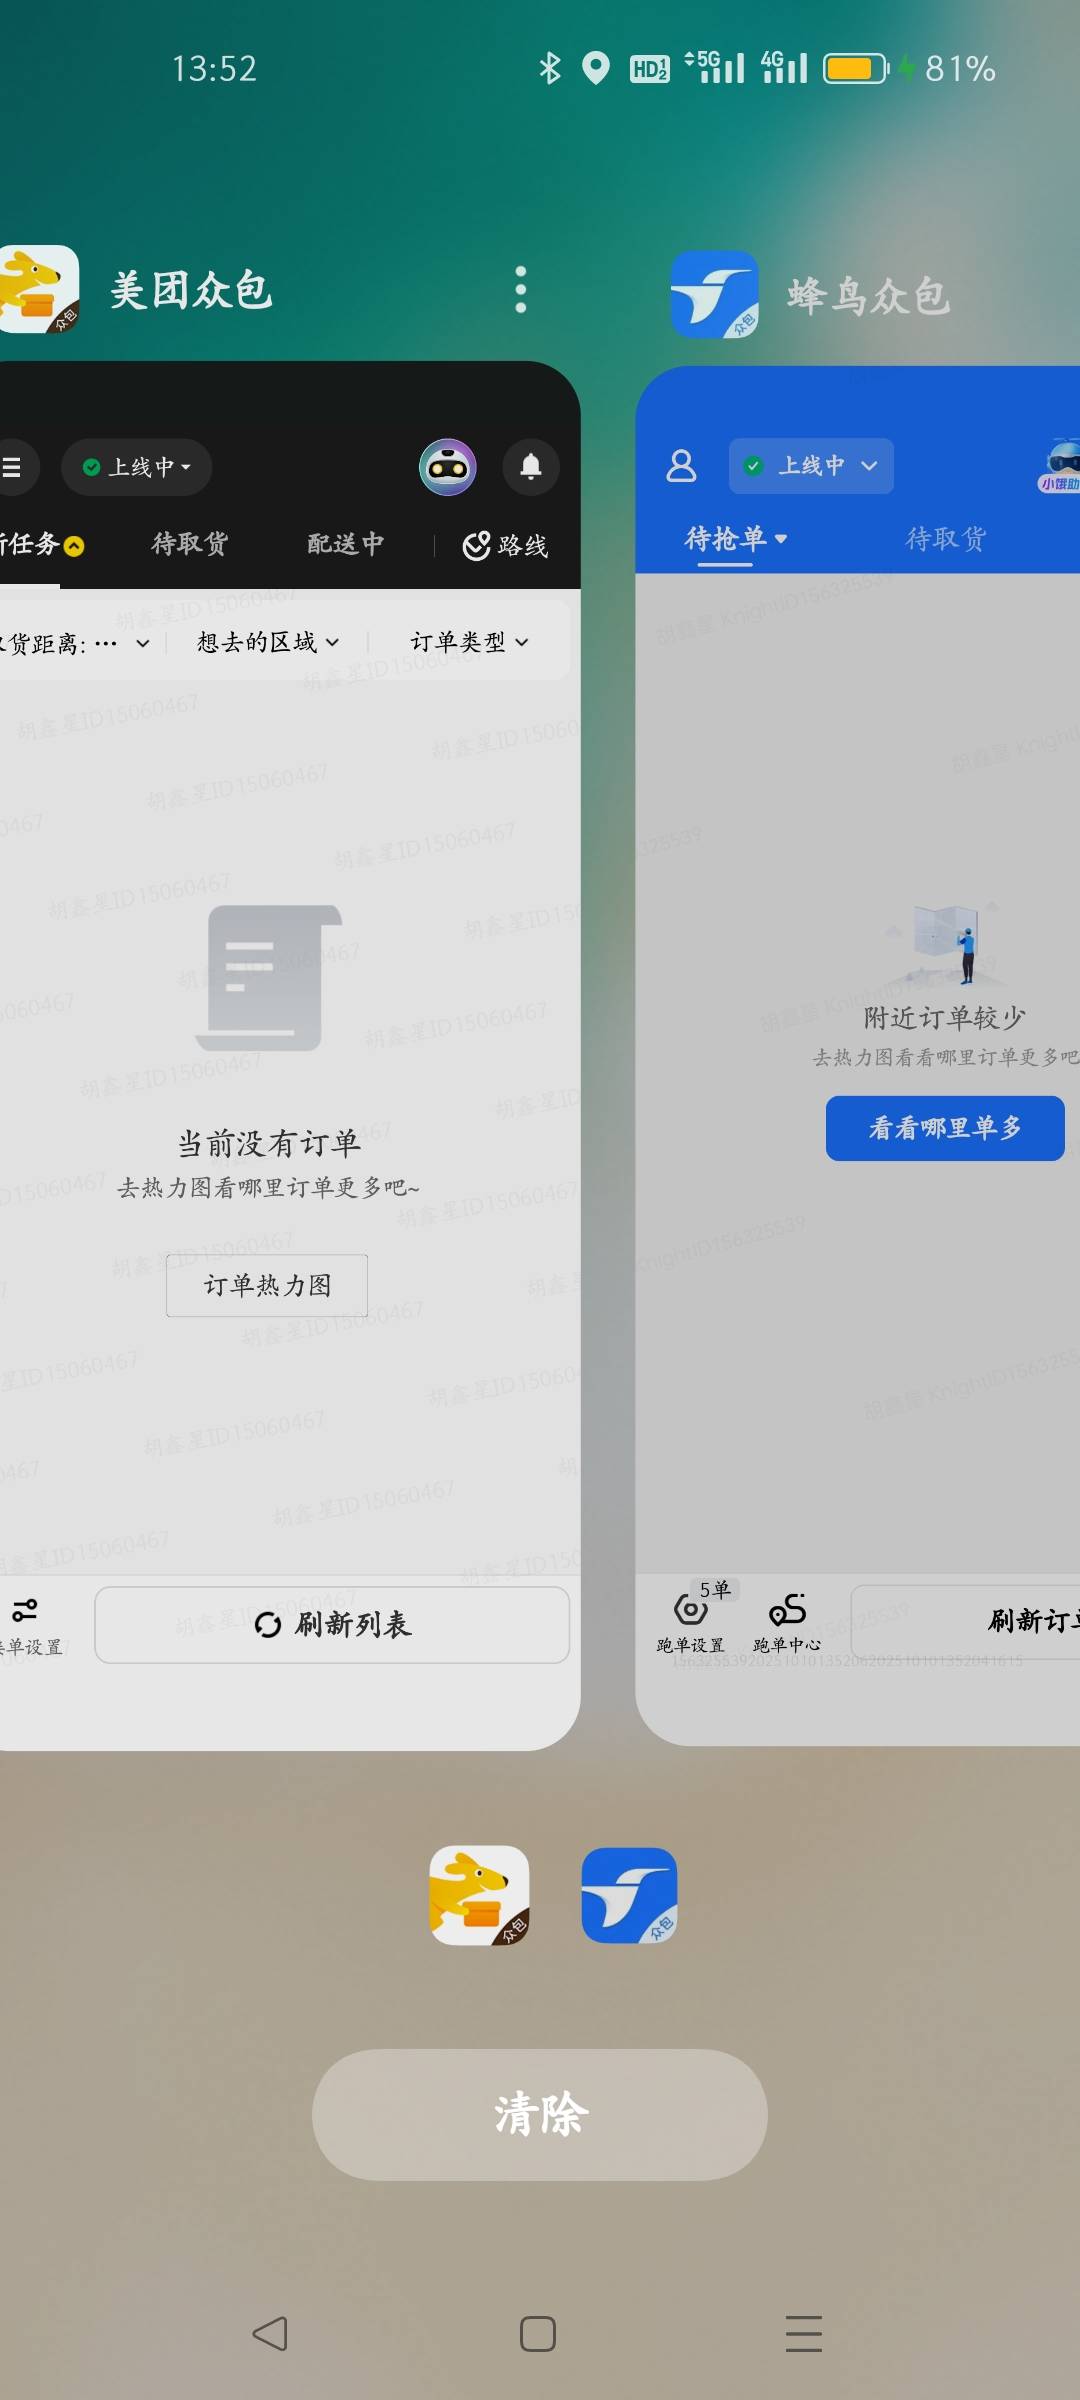The width and height of the screenshot is (1080, 2400).
Task: Tap the 美团众包 kangaroo icon in bottom dock
Action: [x=479, y=1895]
